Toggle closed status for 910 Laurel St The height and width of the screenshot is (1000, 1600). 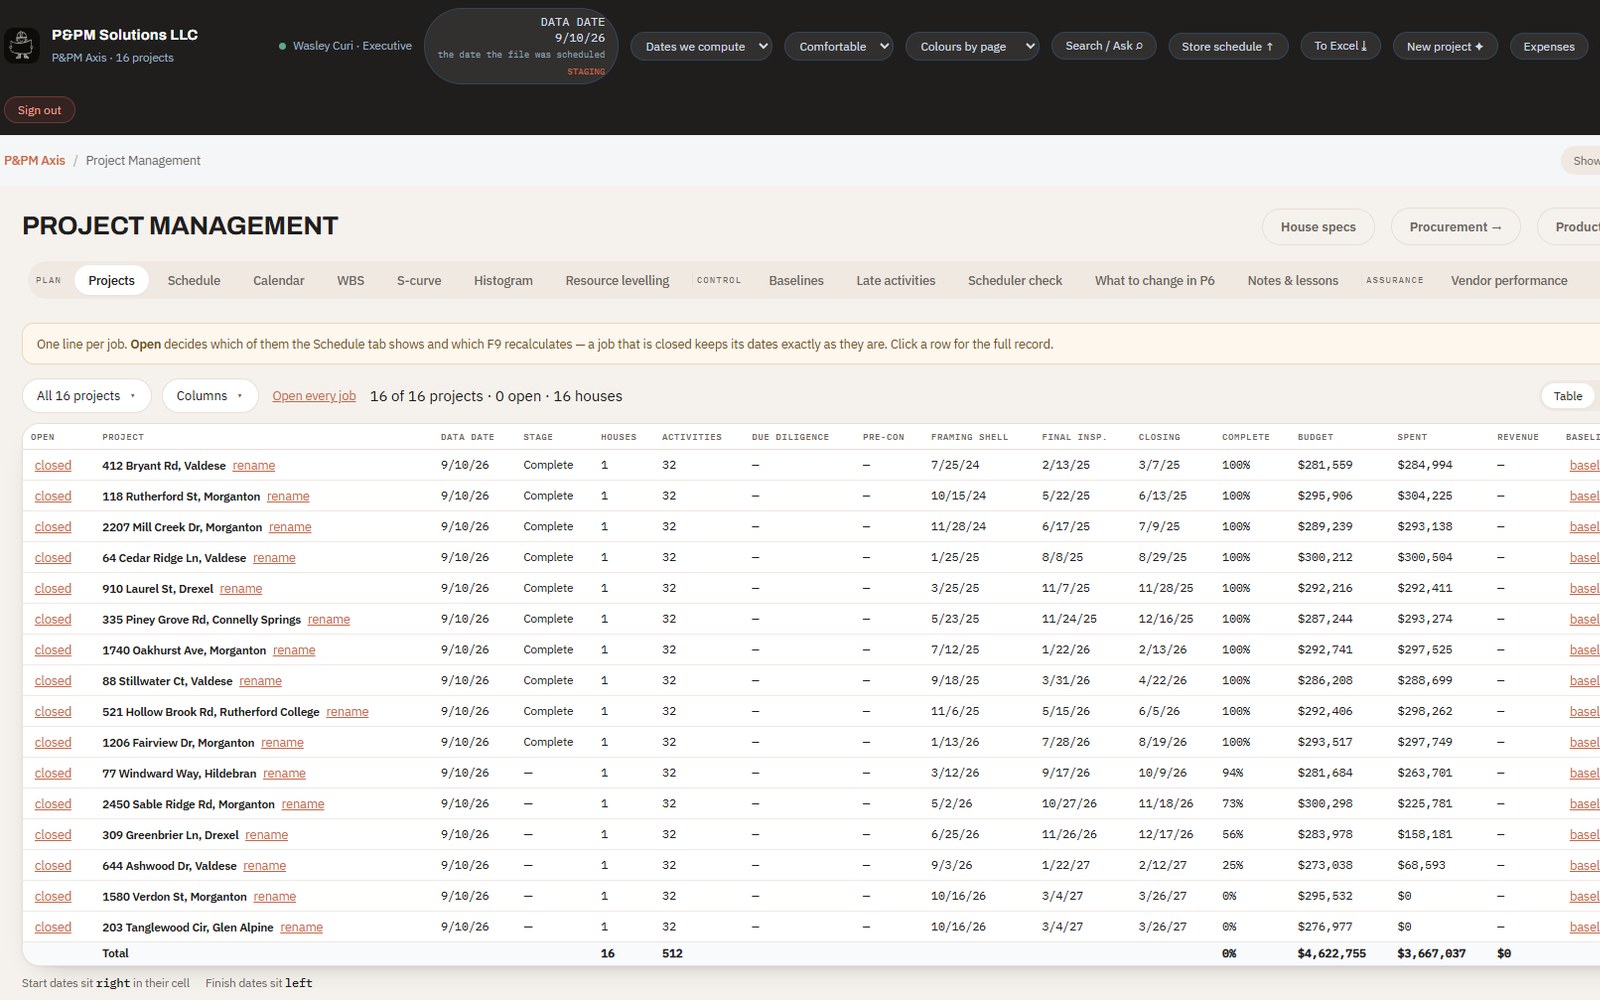[53, 589]
